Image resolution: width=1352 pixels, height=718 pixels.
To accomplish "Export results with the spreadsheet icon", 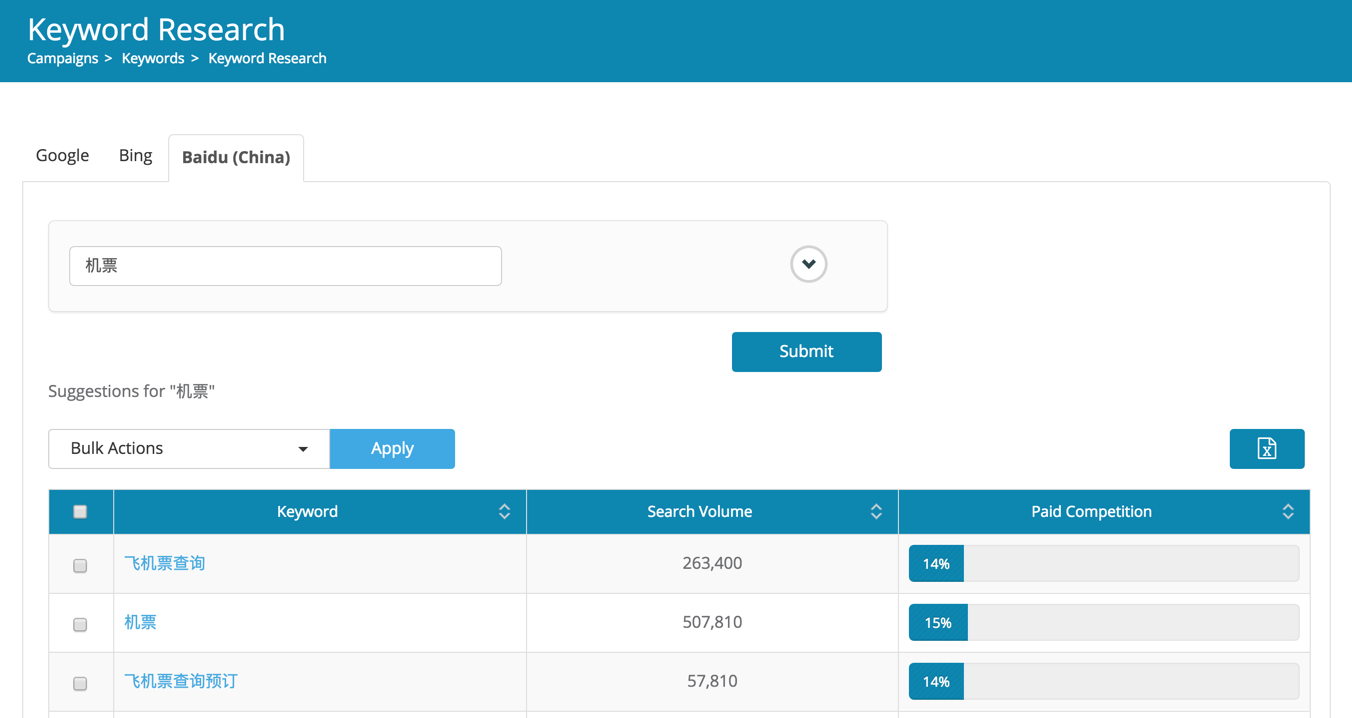I will [x=1266, y=449].
